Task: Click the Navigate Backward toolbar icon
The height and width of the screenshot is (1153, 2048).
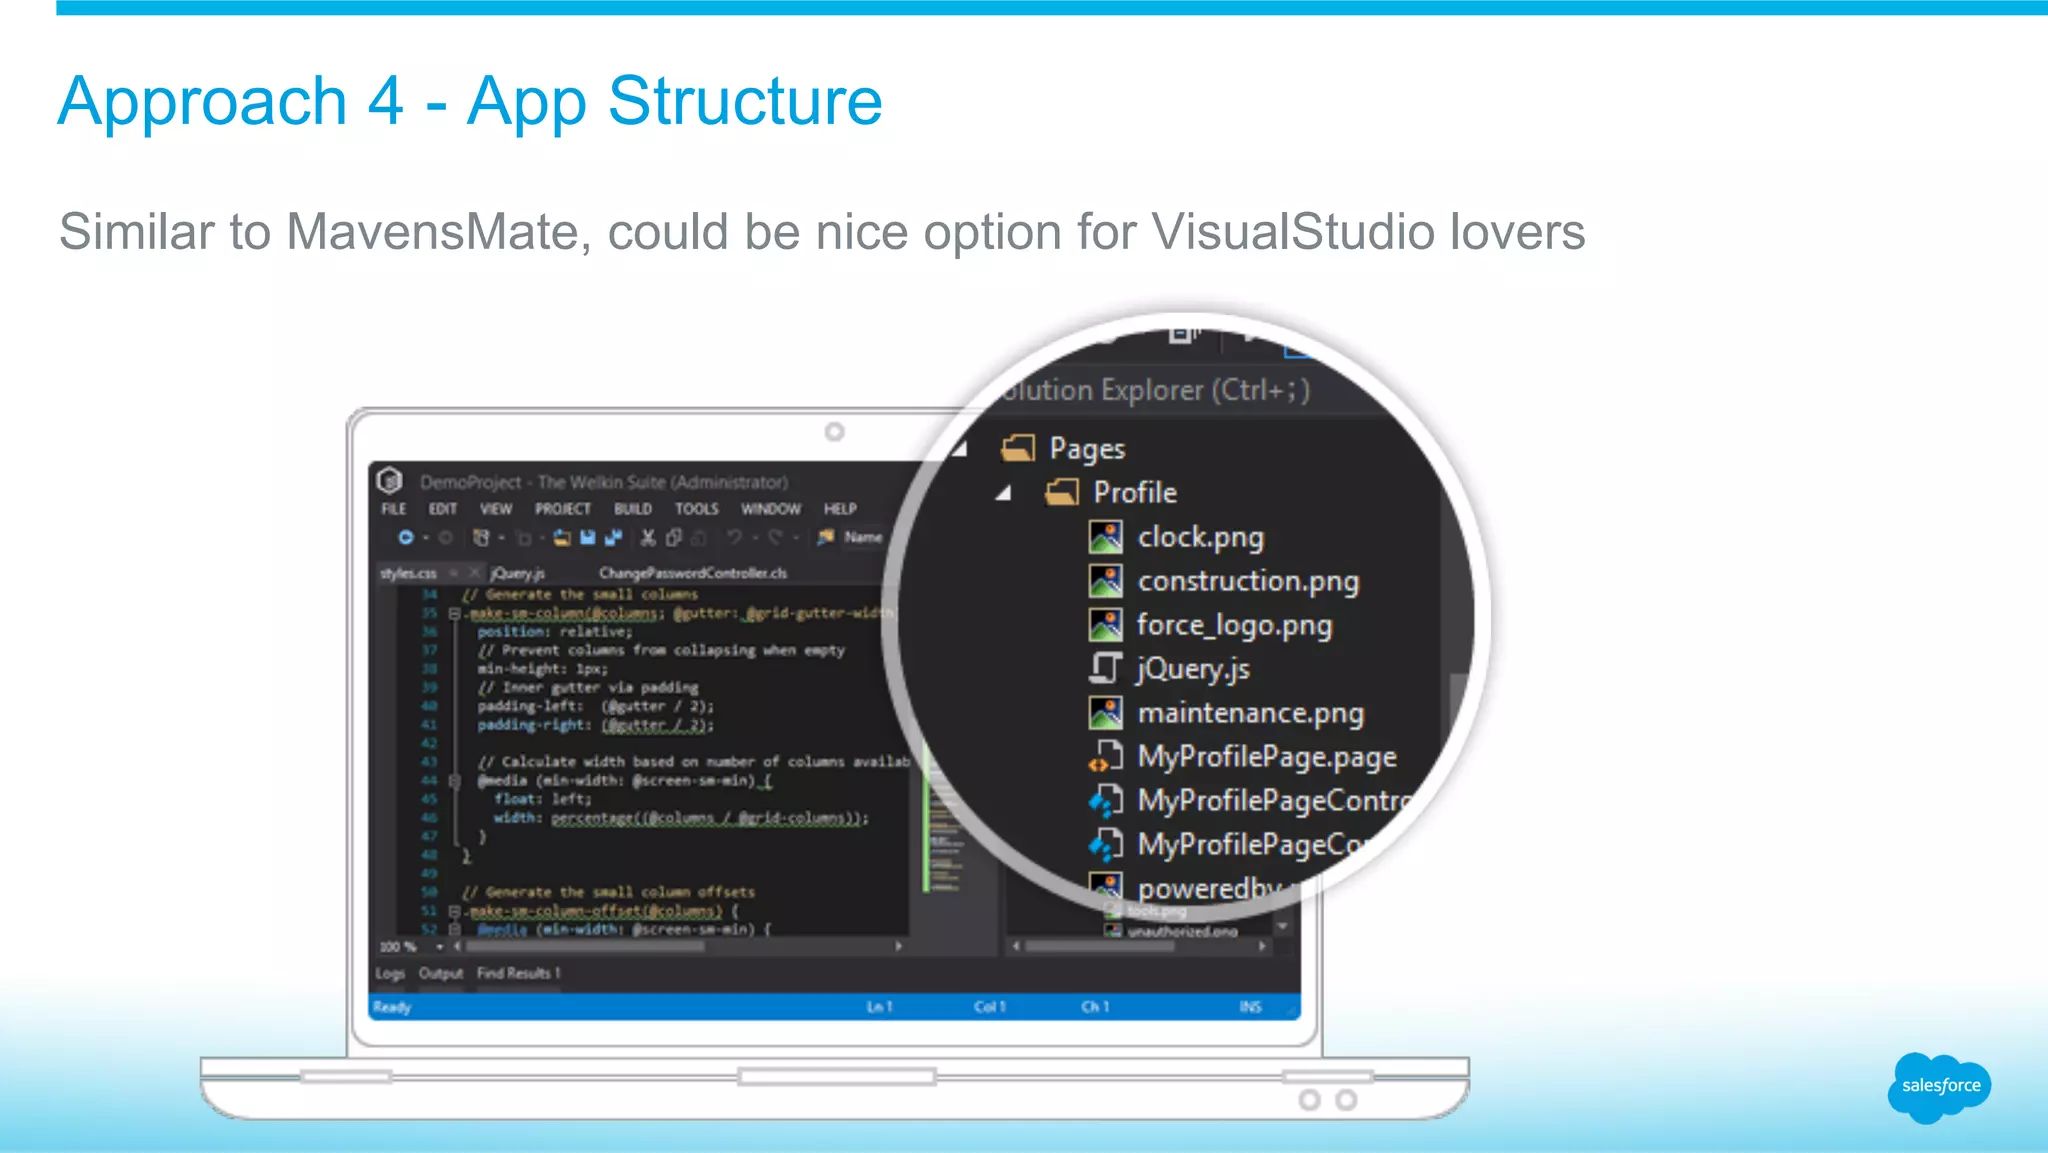Action: coord(405,538)
